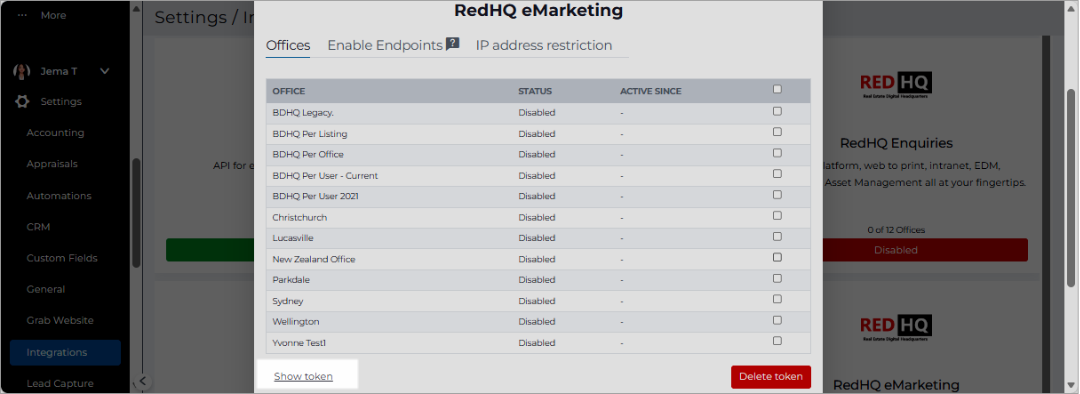
Task: Open General in settings sidebar
Action: tap(45, 289)
